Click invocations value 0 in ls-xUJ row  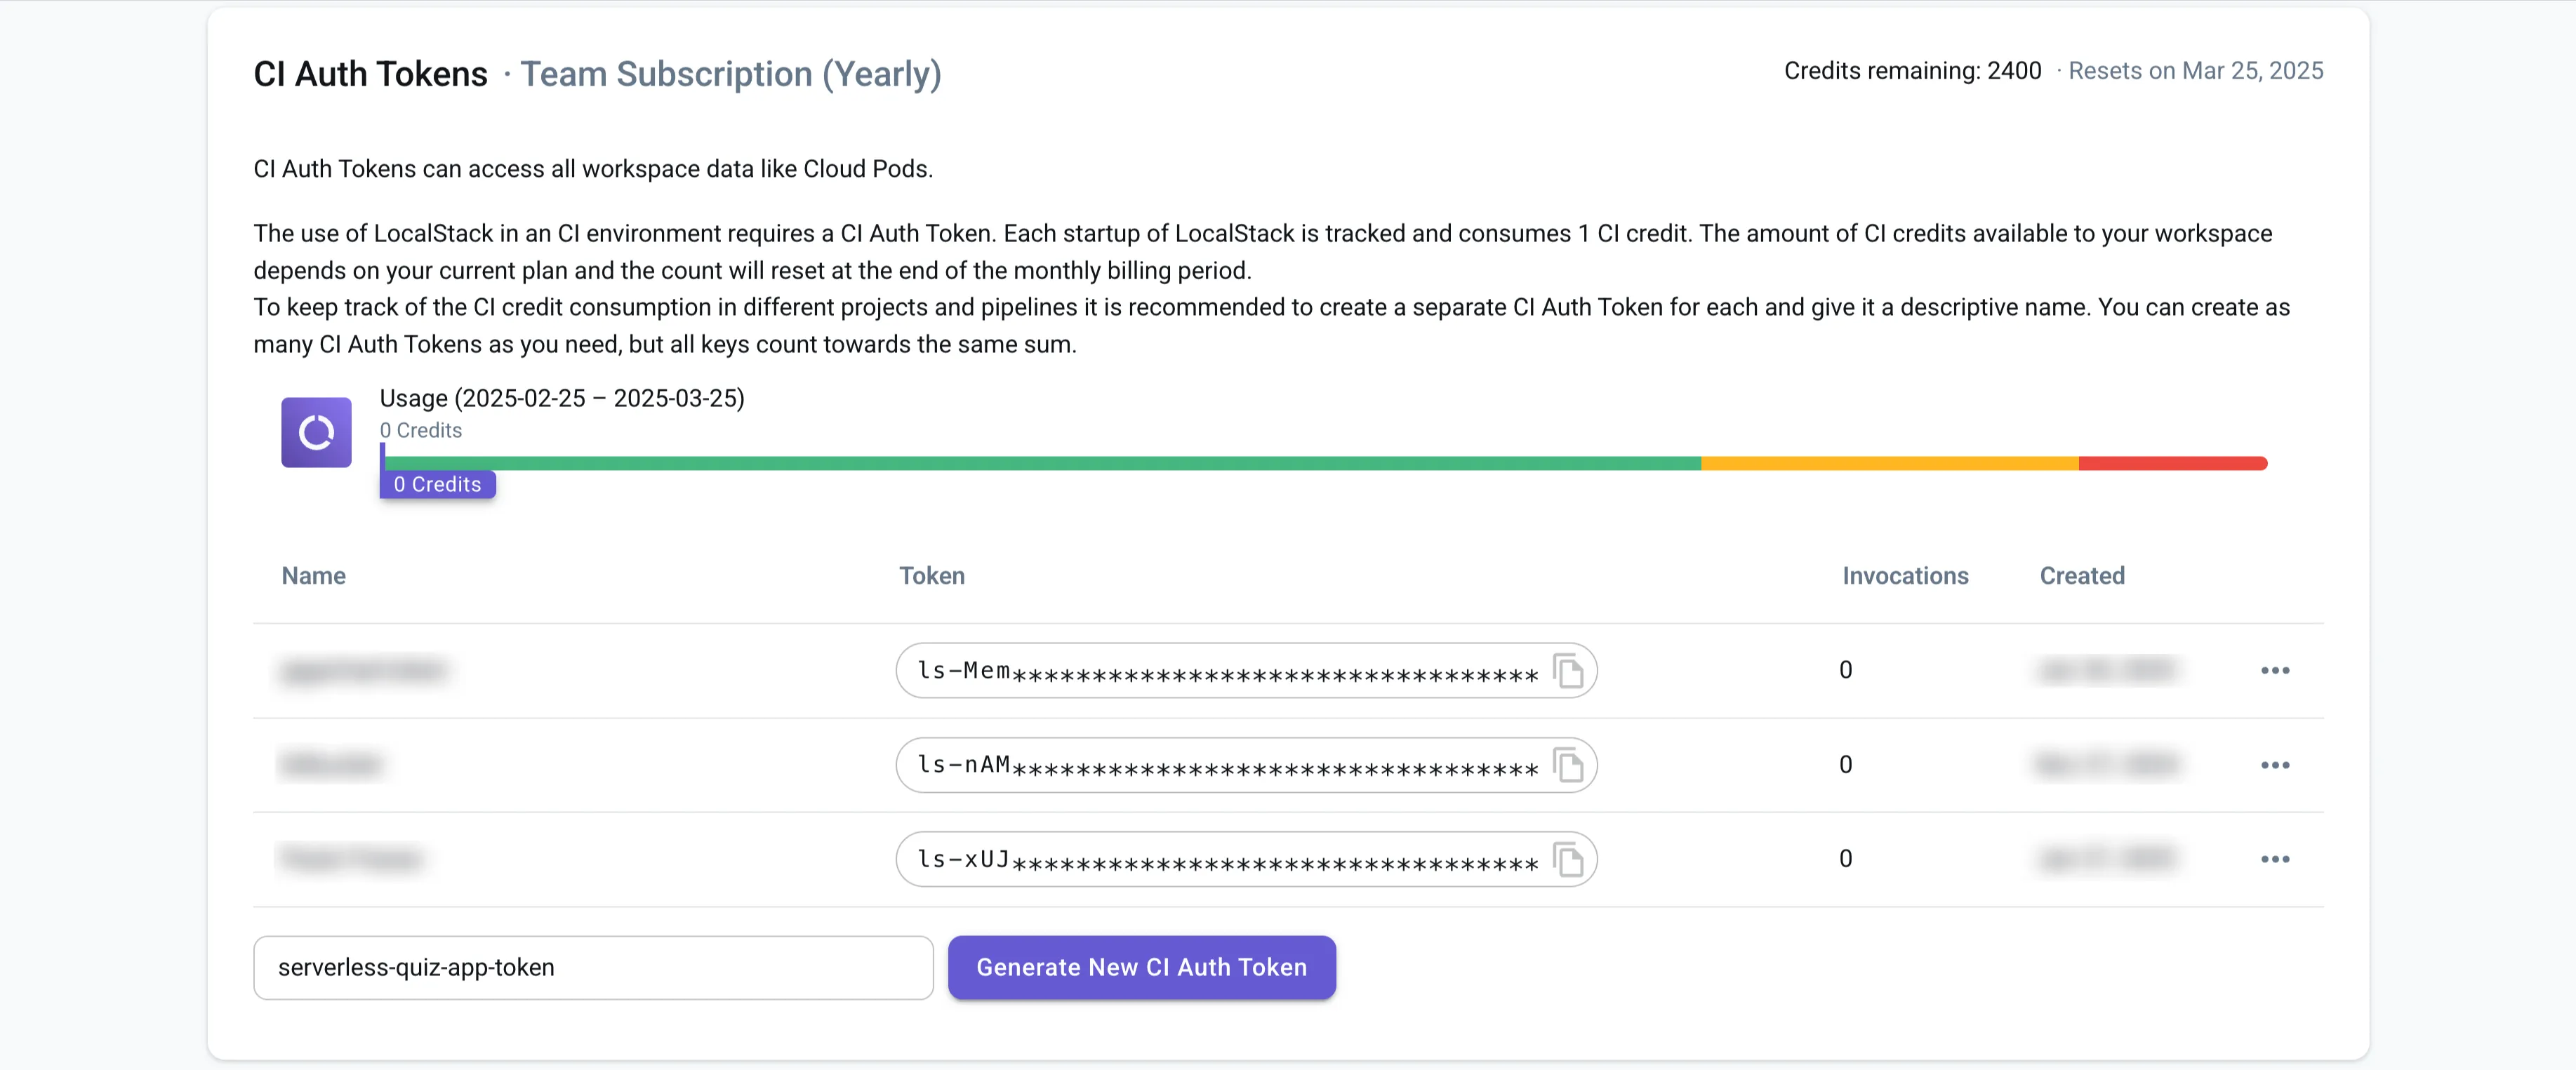click(1845, 859)
